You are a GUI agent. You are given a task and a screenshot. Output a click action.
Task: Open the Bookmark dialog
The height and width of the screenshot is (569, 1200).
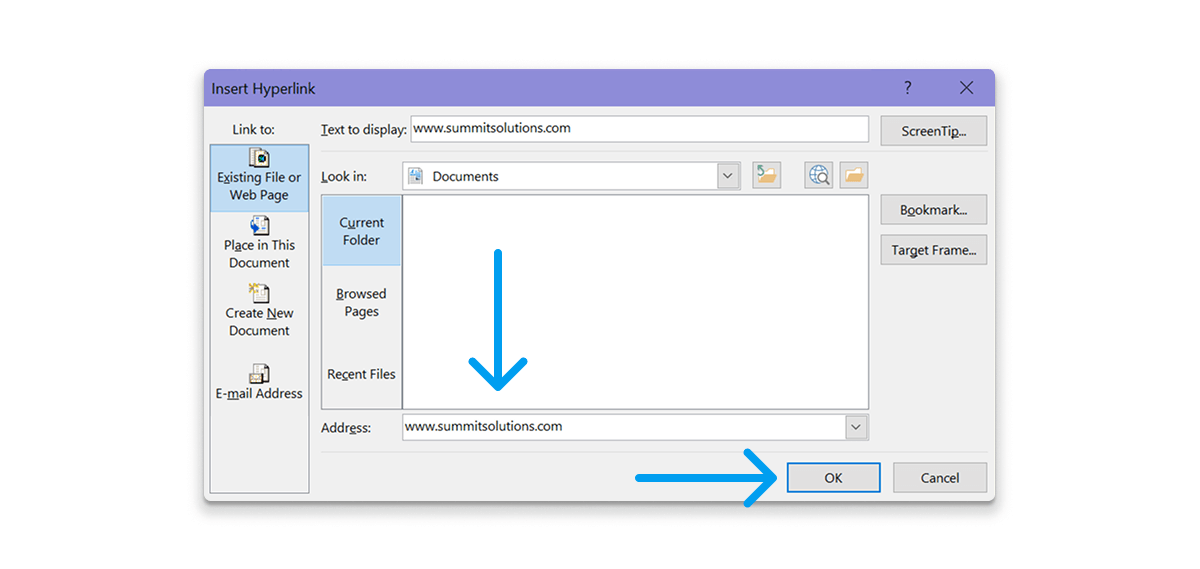click(934, 210)
